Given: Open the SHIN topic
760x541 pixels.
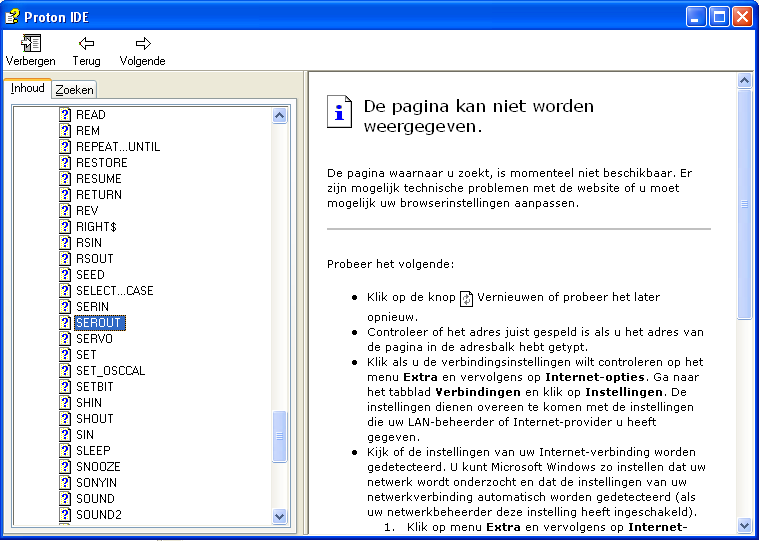Looking at the screenshot, I should pos(89,403).
